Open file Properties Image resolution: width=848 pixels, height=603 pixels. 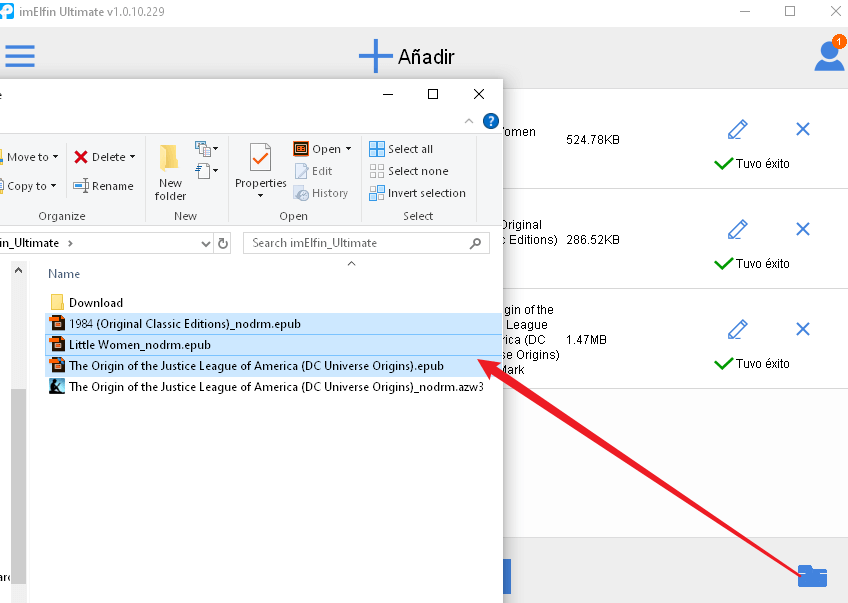click(x=260, y=166)
